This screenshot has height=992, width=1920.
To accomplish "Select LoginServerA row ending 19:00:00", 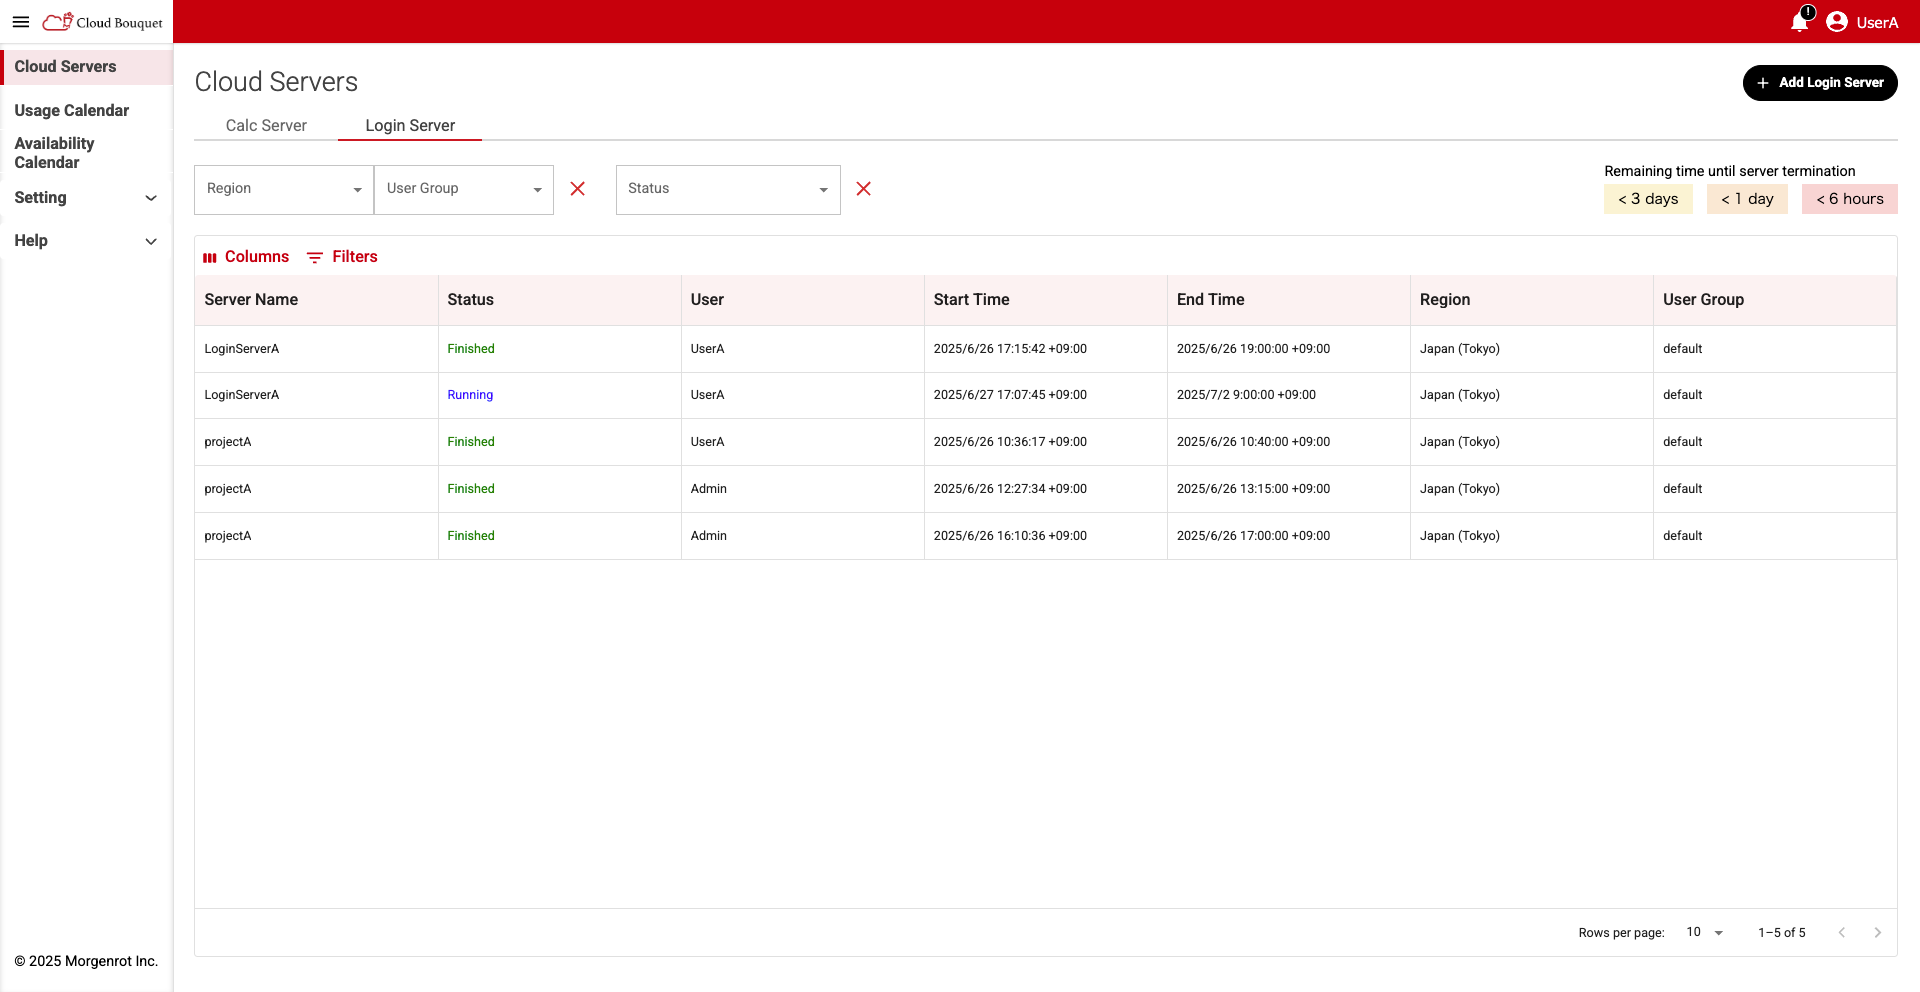I will click(x=1045, y=349).
